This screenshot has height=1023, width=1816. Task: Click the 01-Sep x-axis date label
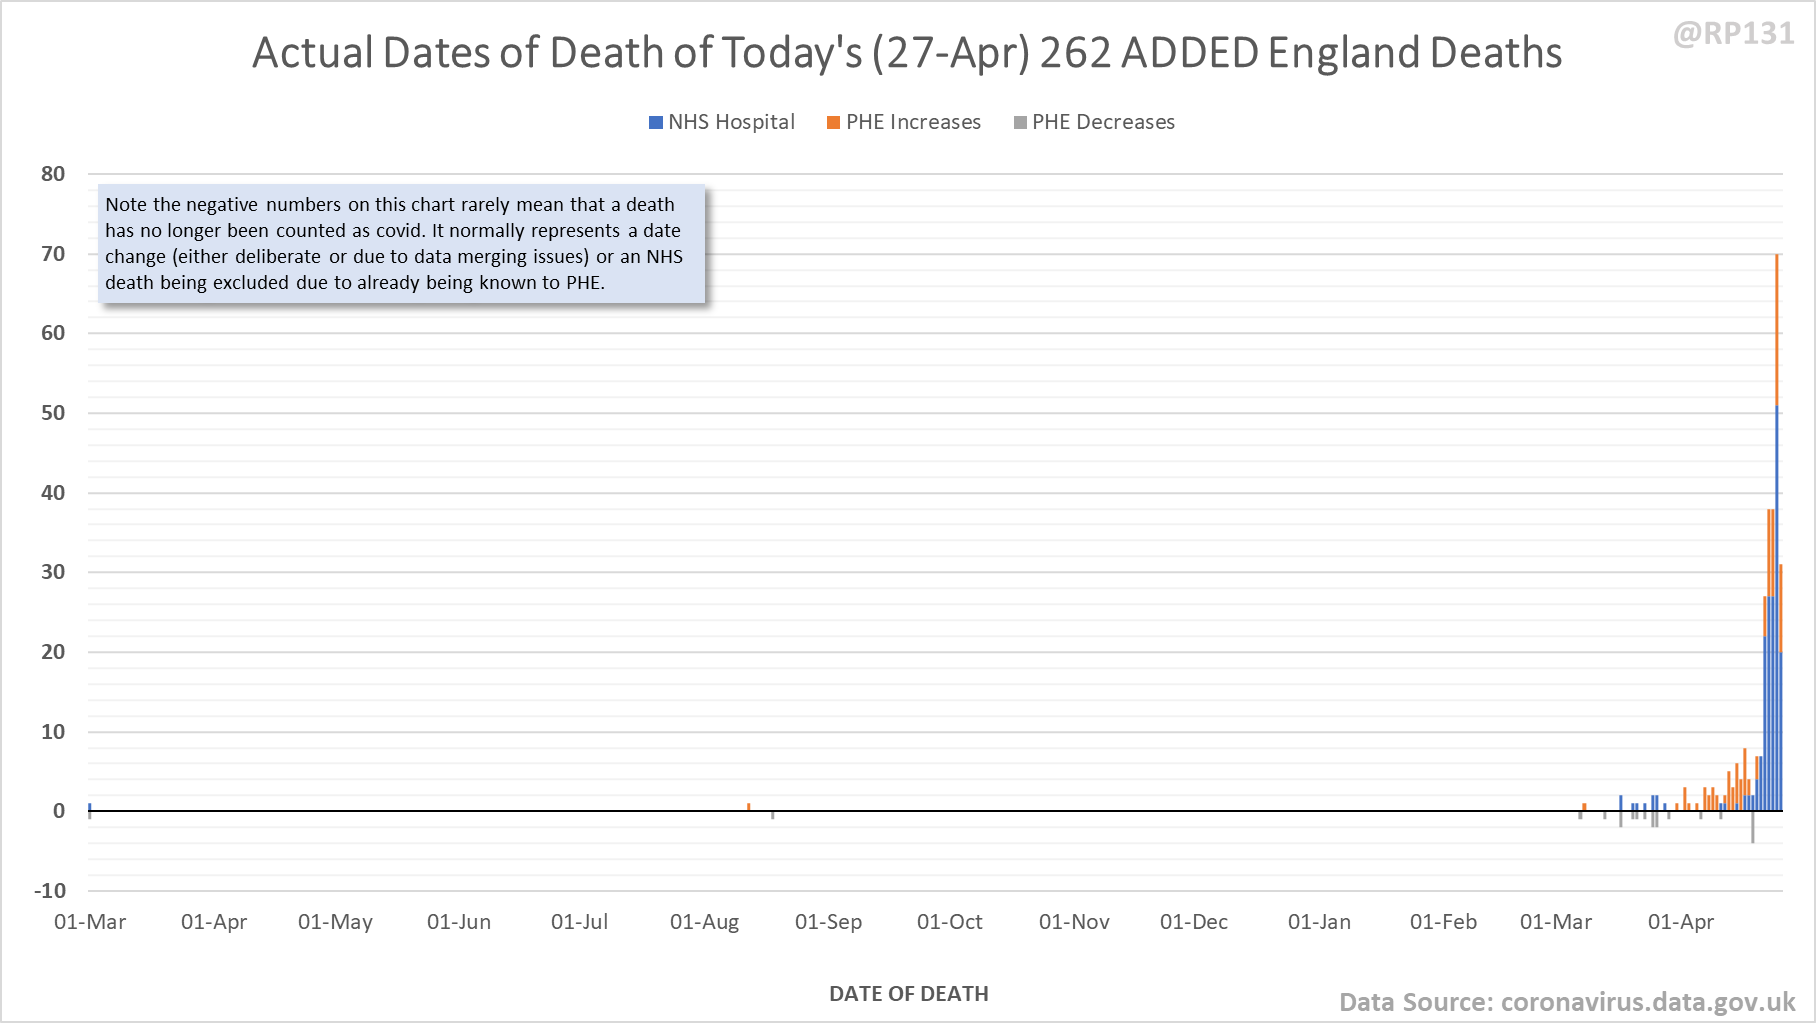(828, 922)
